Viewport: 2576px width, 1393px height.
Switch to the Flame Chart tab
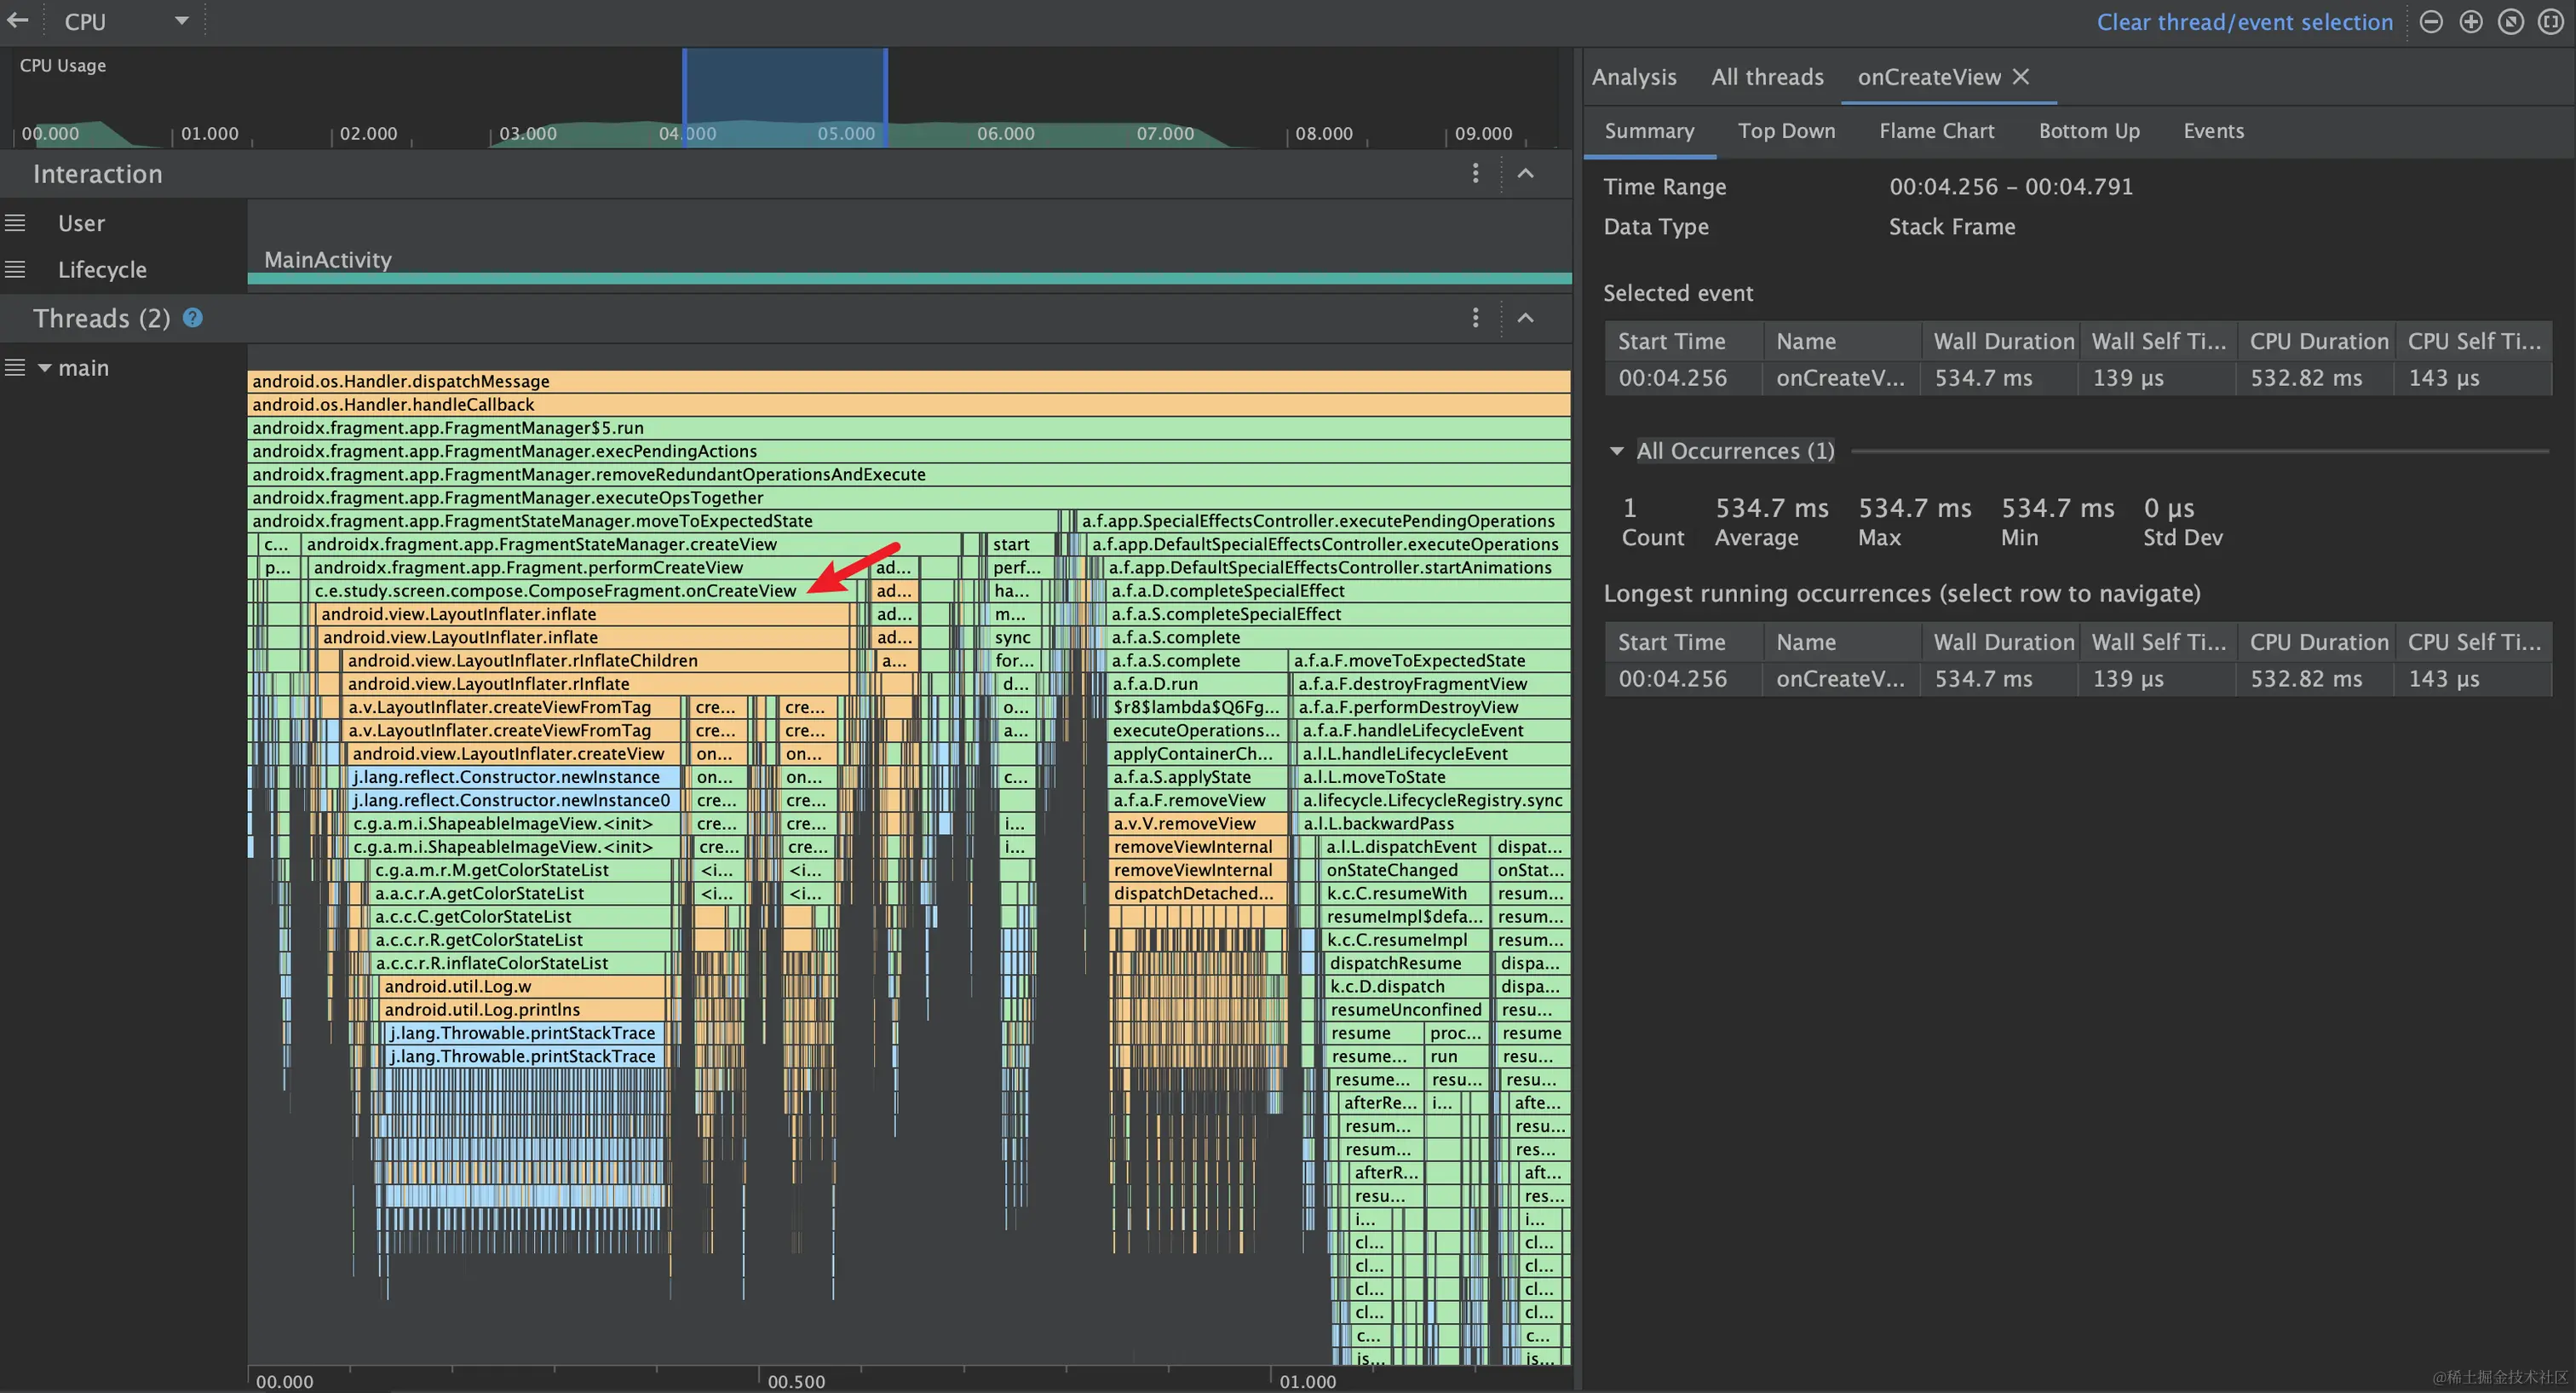pos(1936,131)
